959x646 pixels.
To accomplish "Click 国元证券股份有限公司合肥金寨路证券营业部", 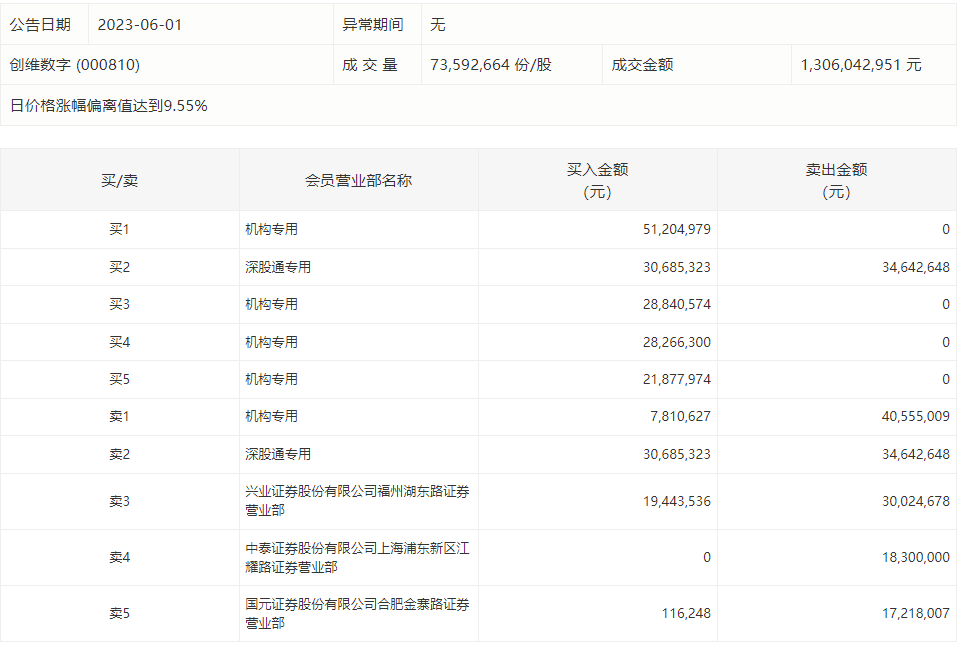I will pos(357,614).
